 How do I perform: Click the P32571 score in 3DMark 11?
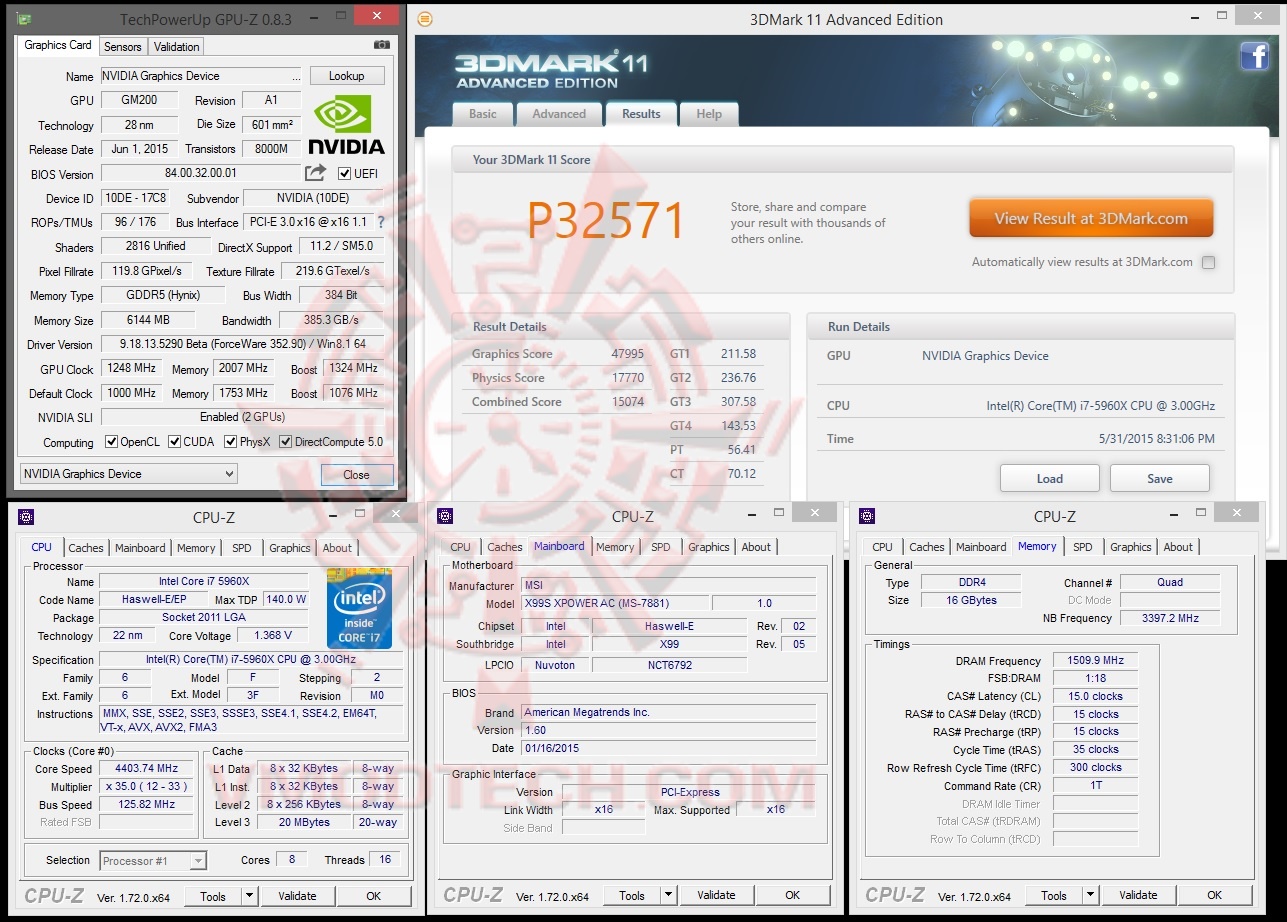point(606,221)
